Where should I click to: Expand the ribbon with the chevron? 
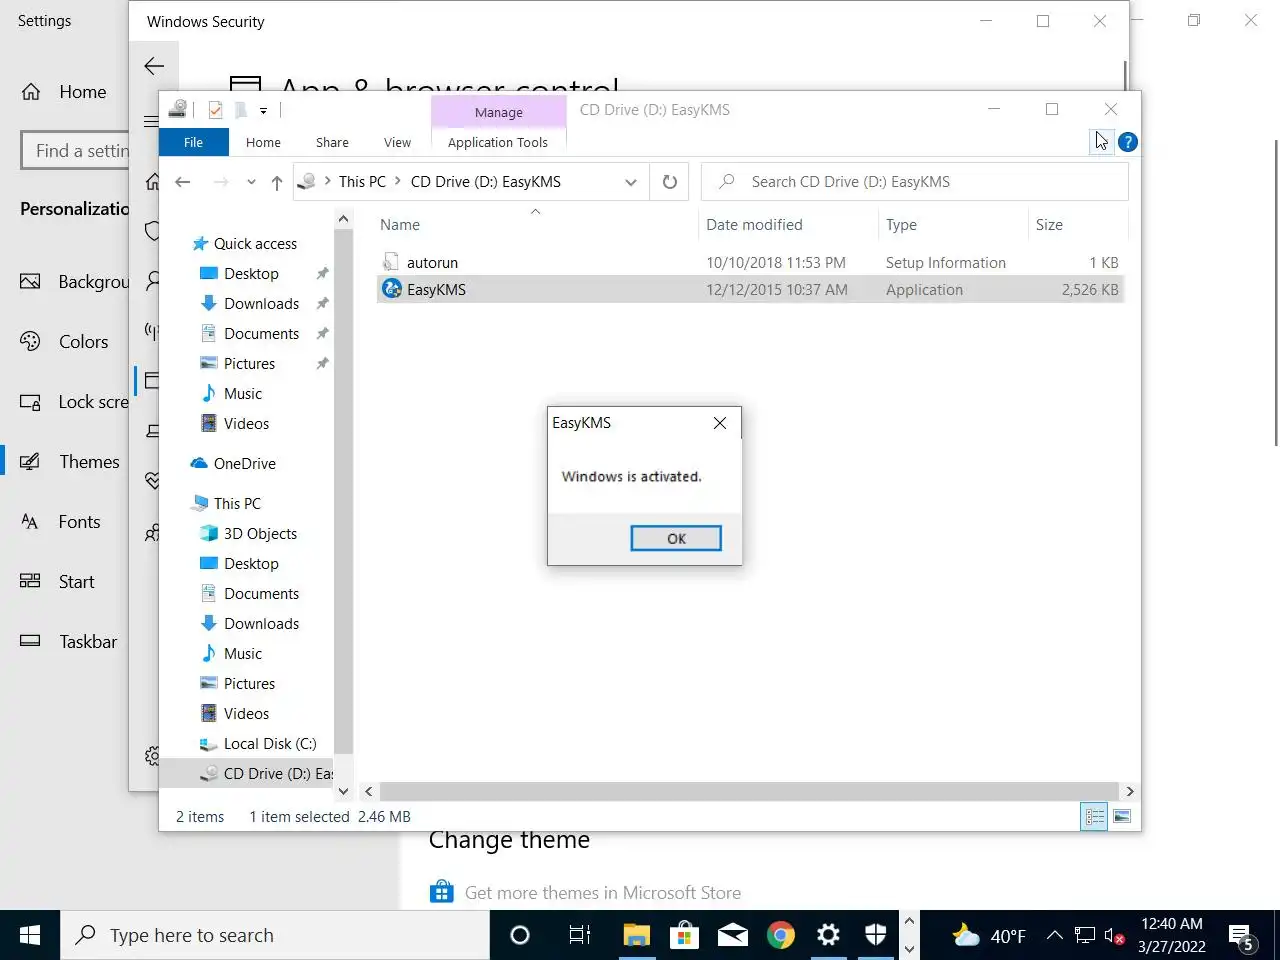click(1100, 142)
